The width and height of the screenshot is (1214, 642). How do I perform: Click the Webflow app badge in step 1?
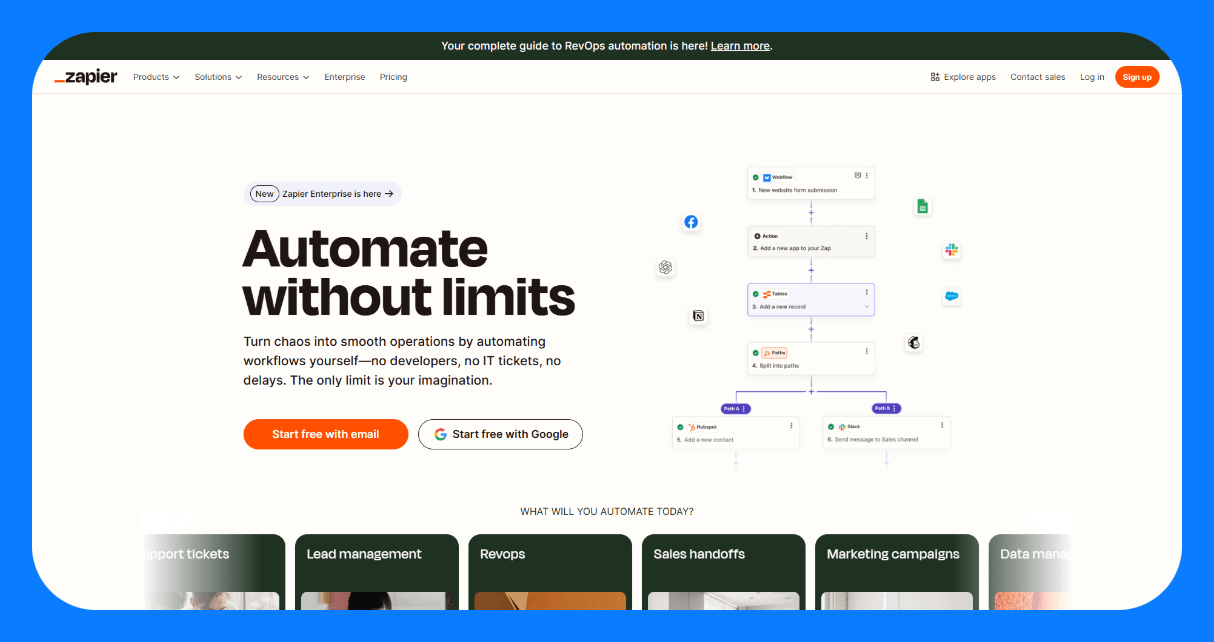point(778,177)
